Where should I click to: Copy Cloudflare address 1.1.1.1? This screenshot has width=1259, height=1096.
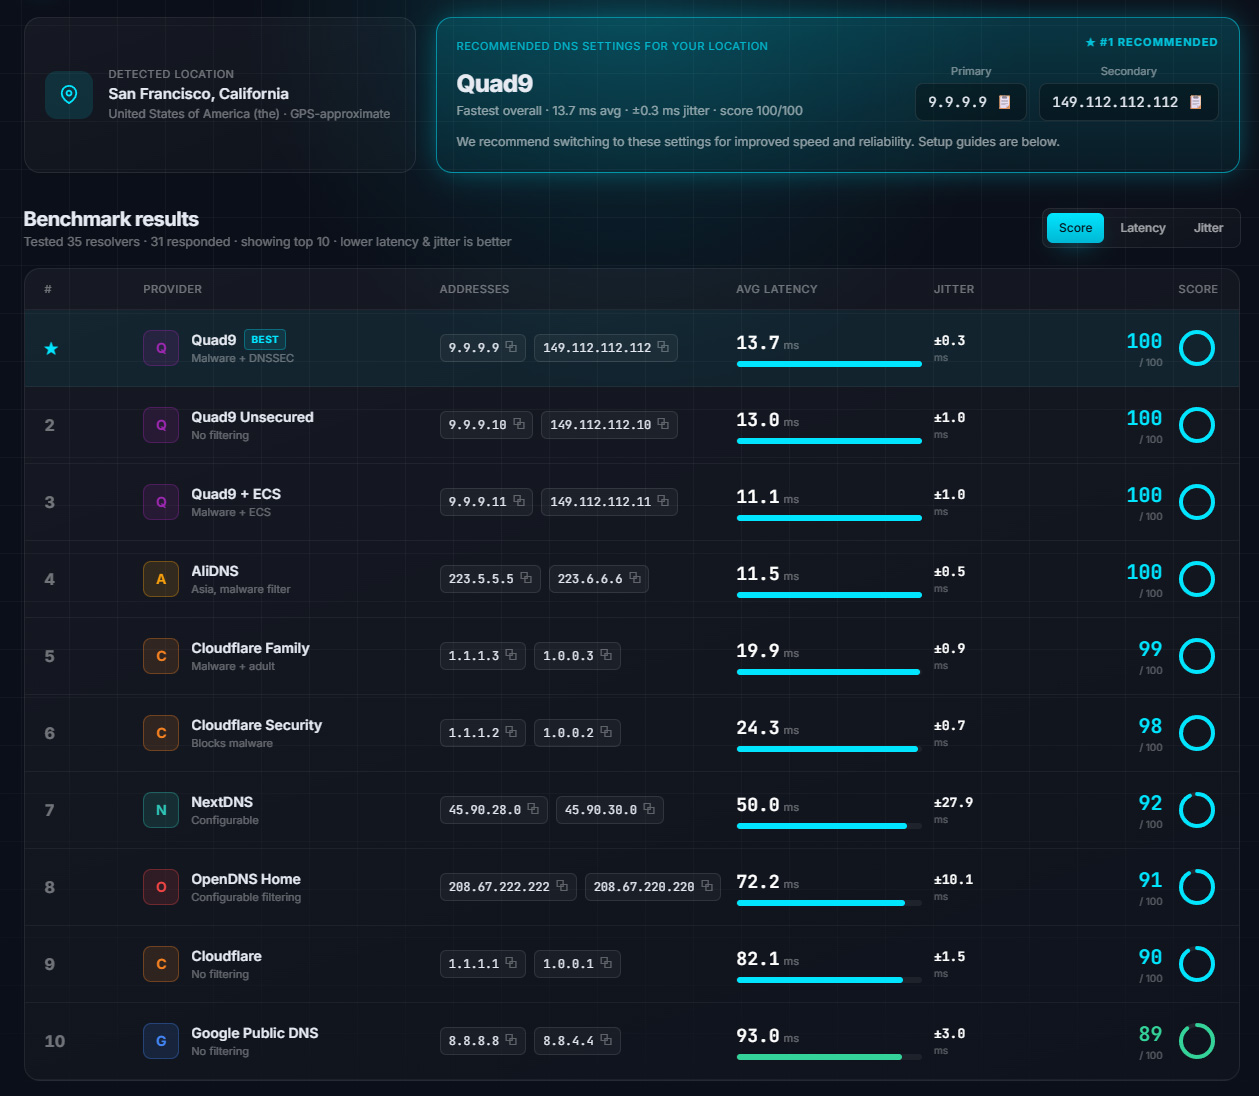[x=511, y=963]
